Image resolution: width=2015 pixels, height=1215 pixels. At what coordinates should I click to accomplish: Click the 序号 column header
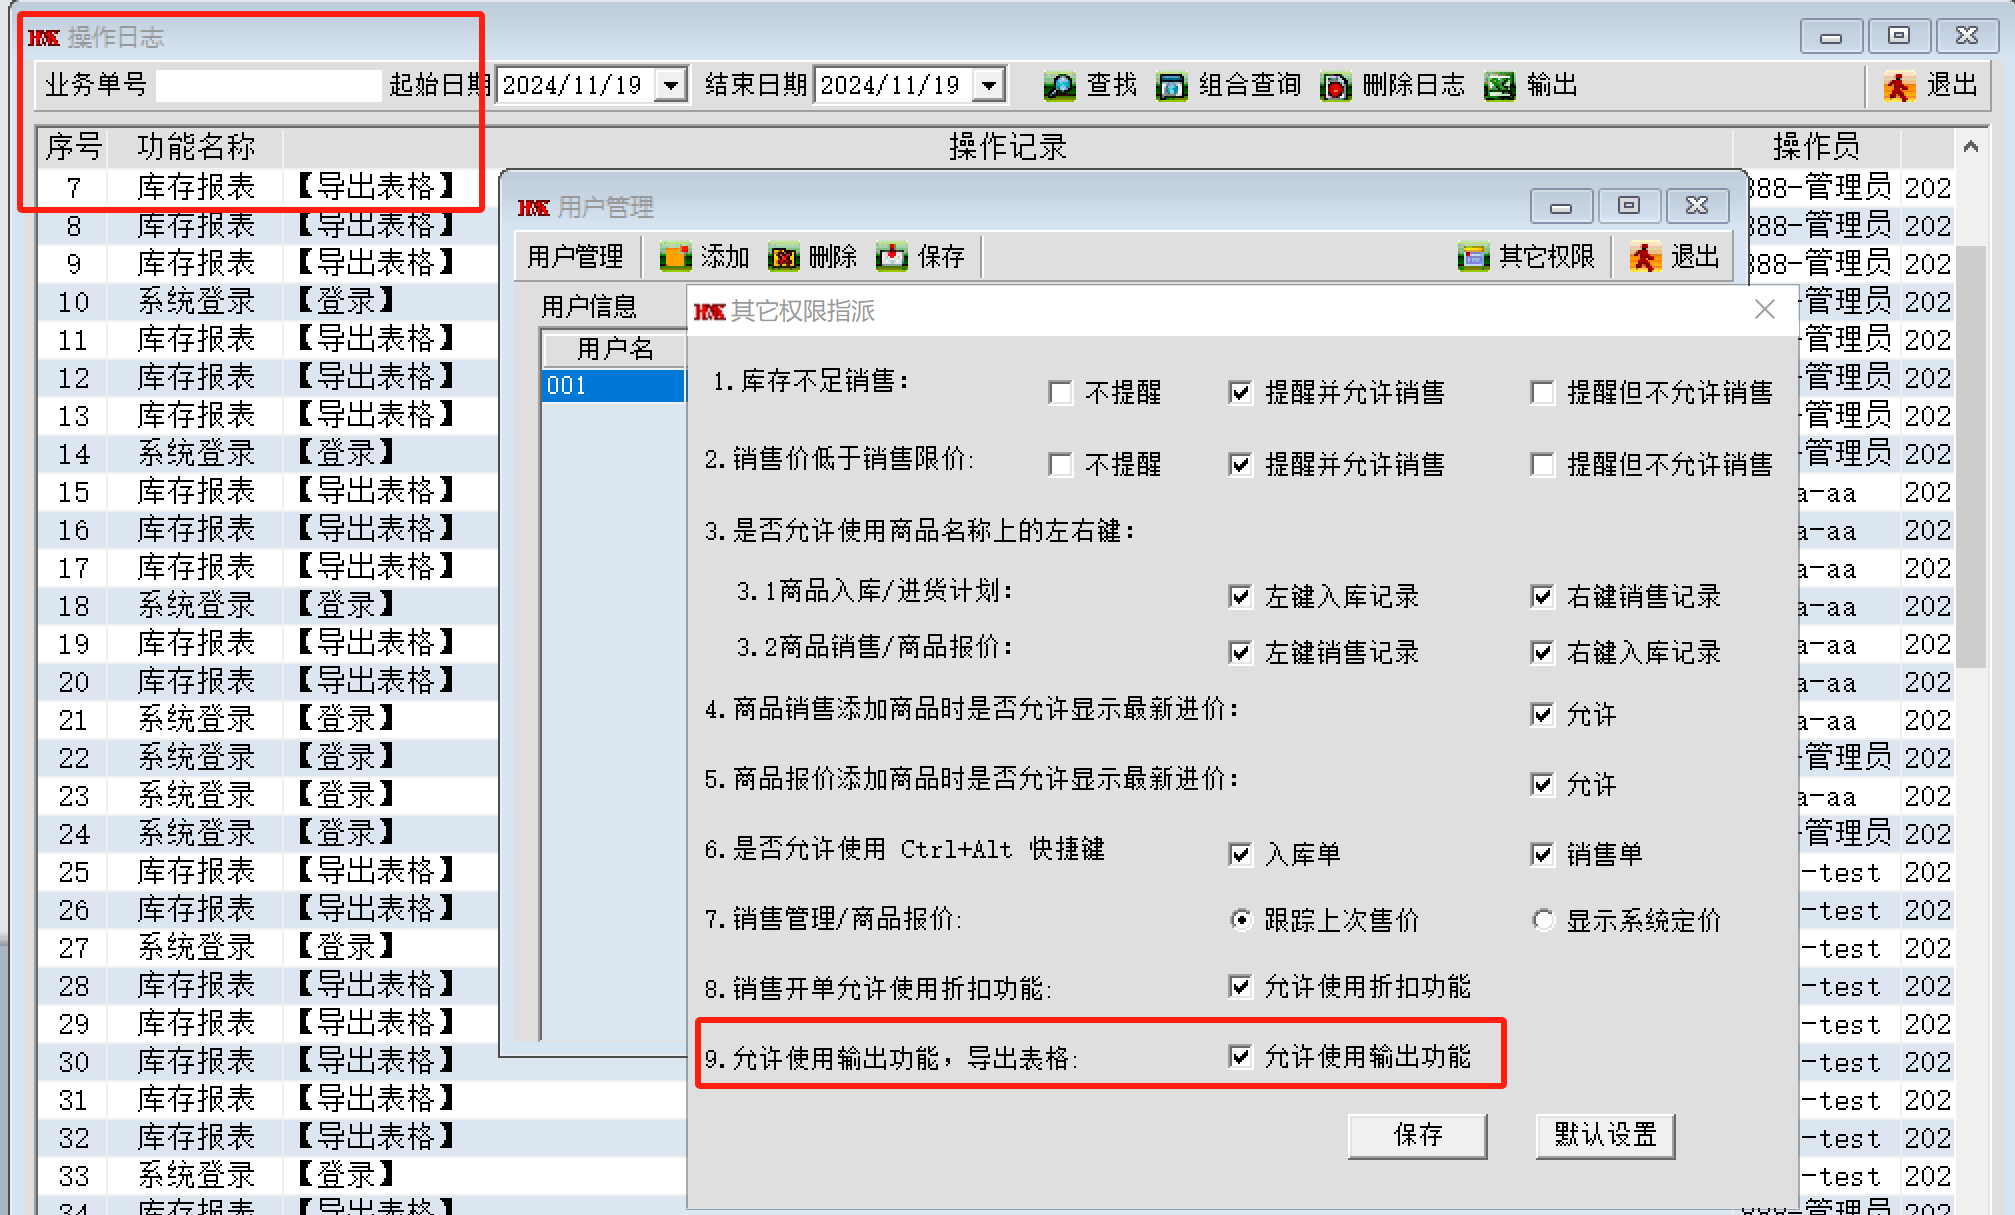coord(73,147)
